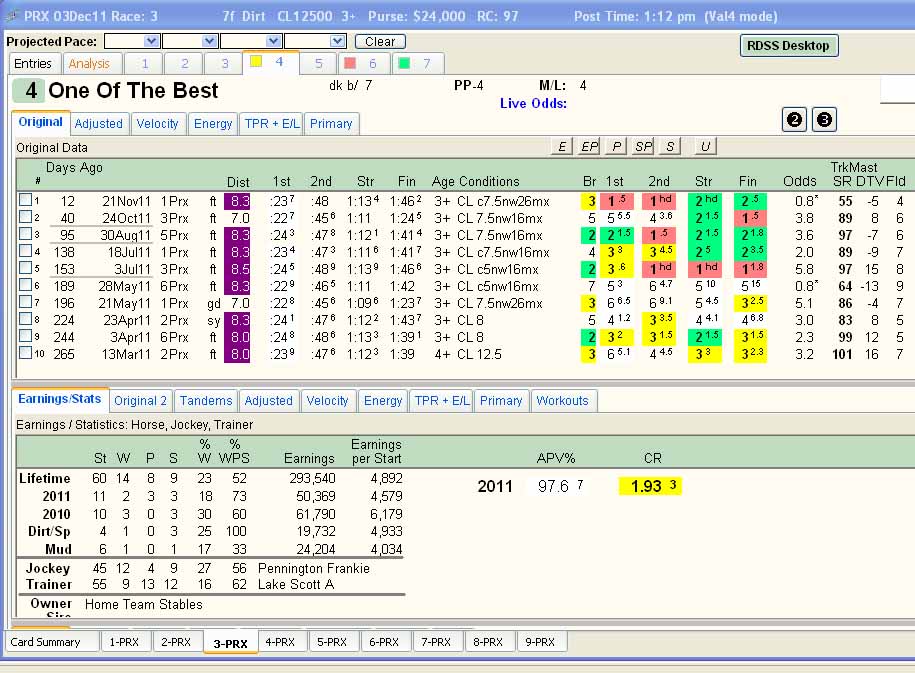
Task: Click the green swatch on horse tab 7
Action: (404, 62)
